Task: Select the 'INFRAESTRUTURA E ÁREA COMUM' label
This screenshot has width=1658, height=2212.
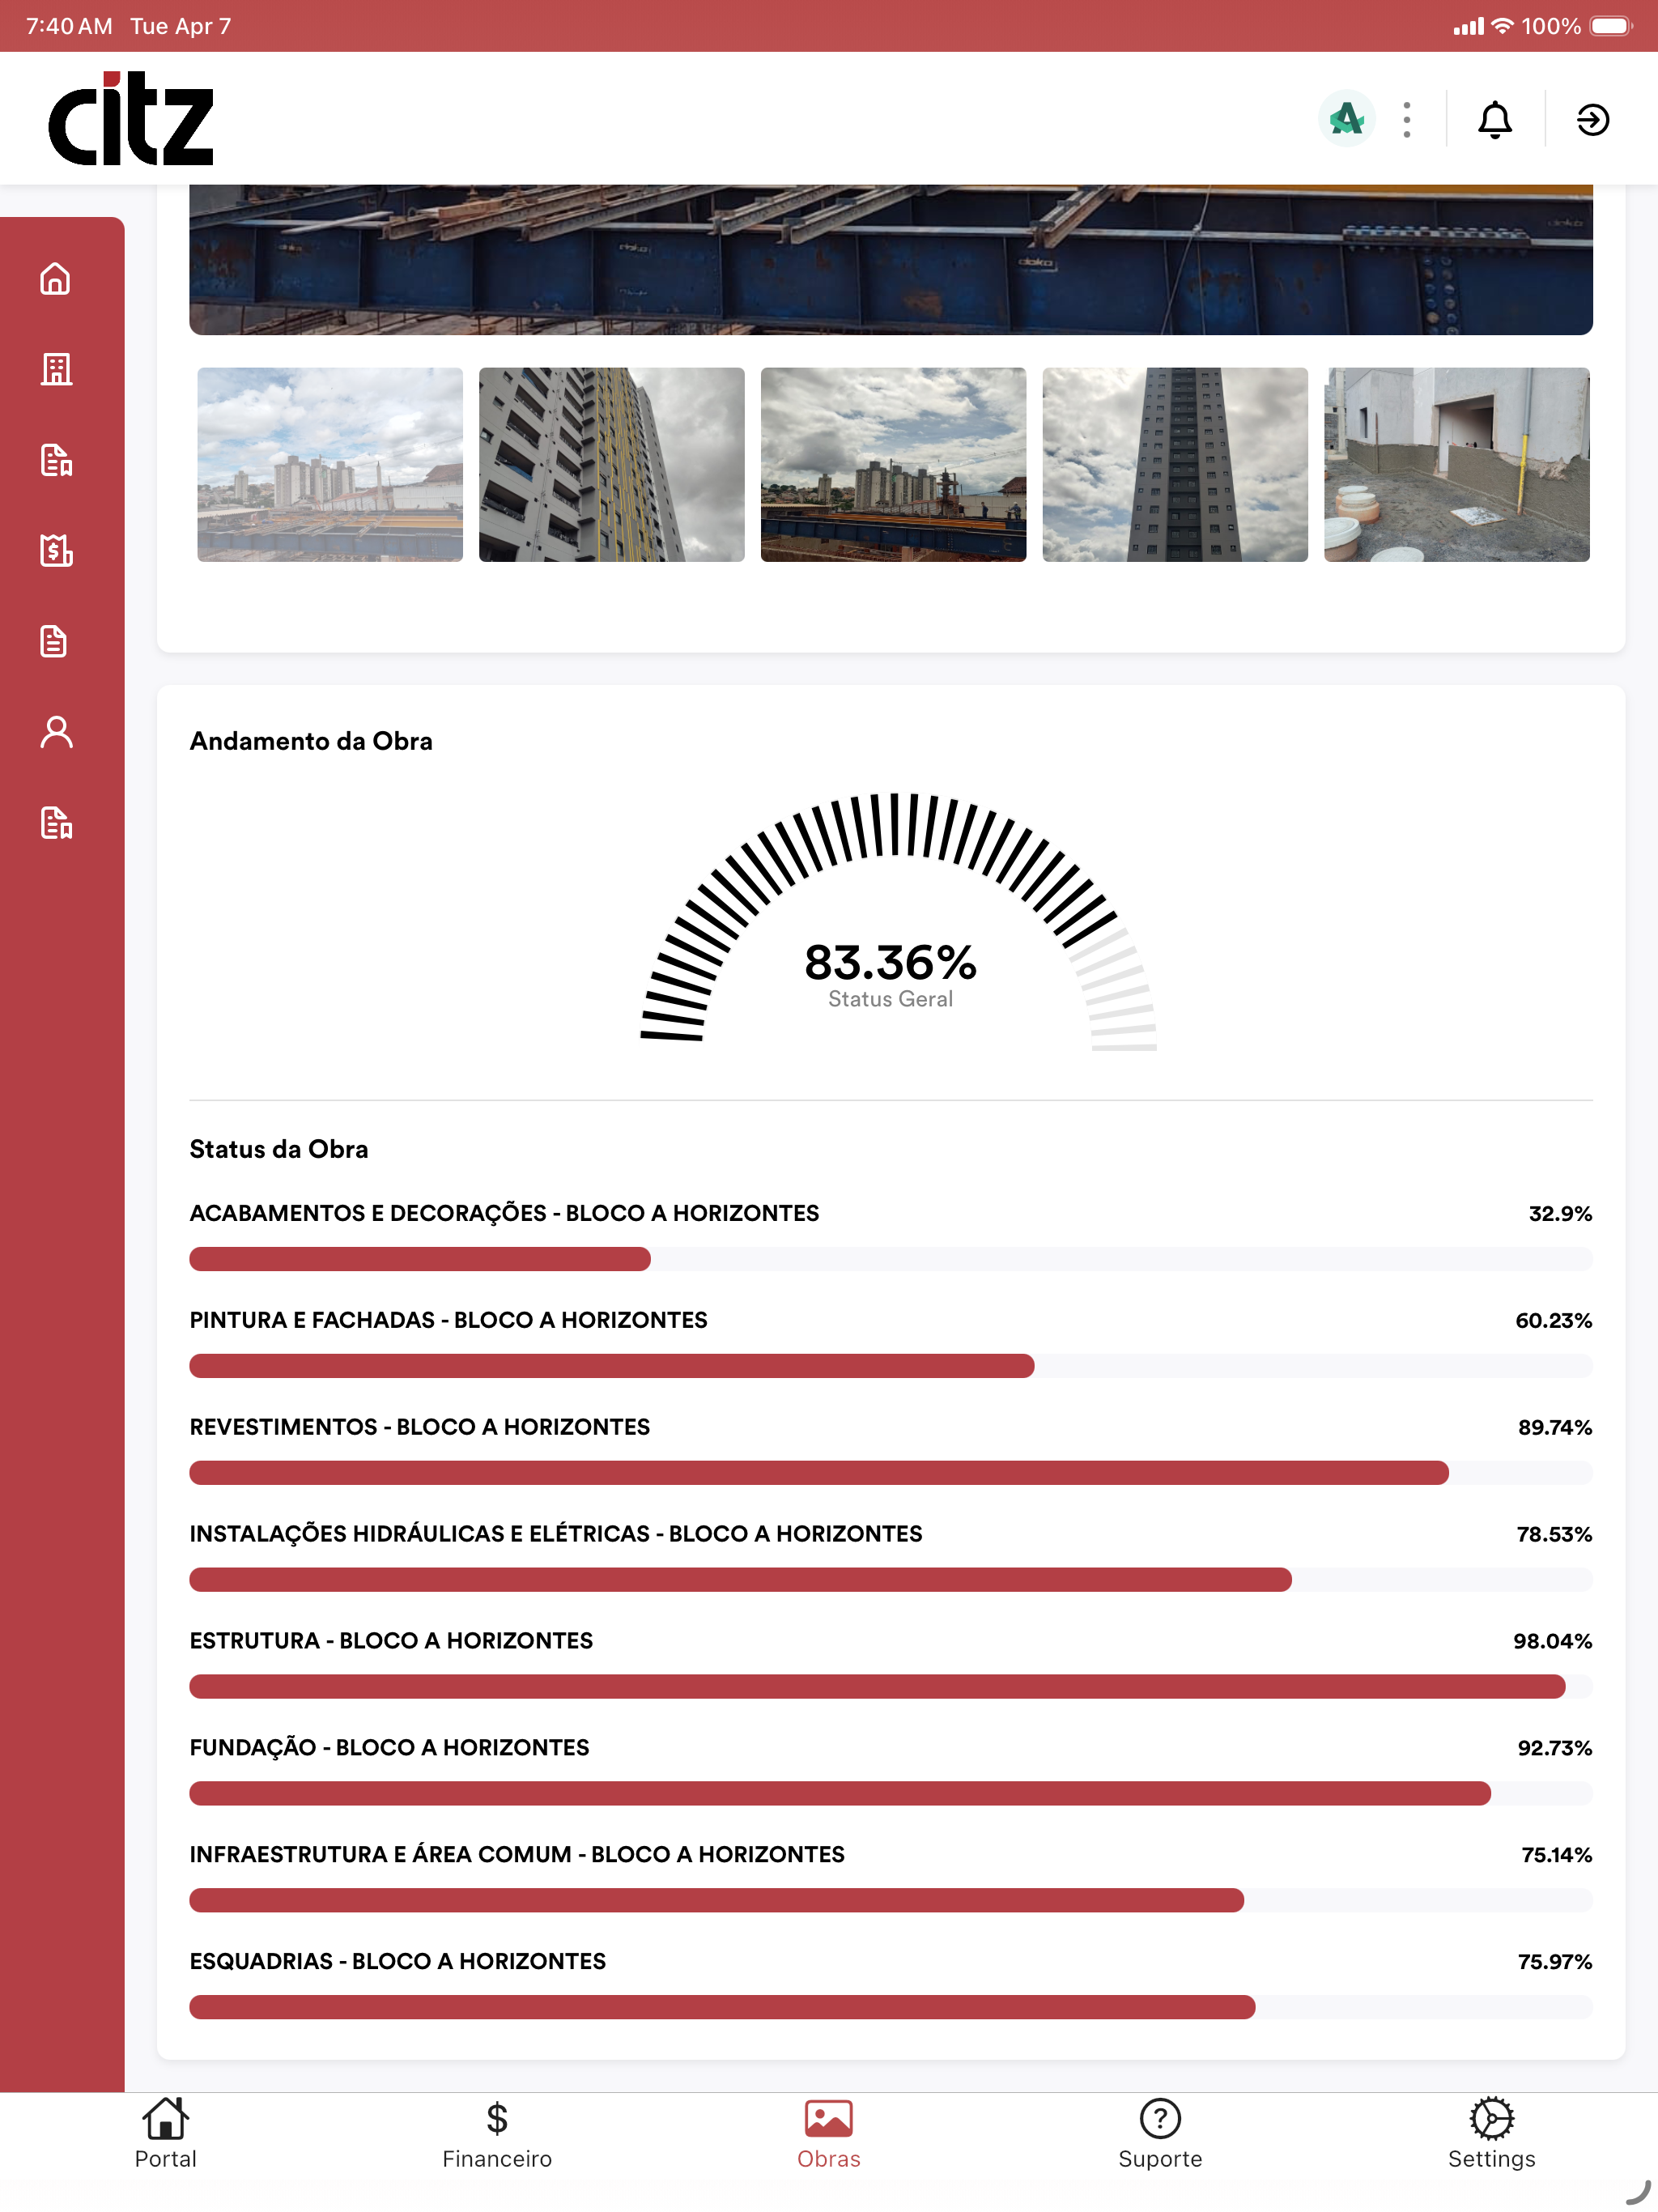Action: (381, 1855)
